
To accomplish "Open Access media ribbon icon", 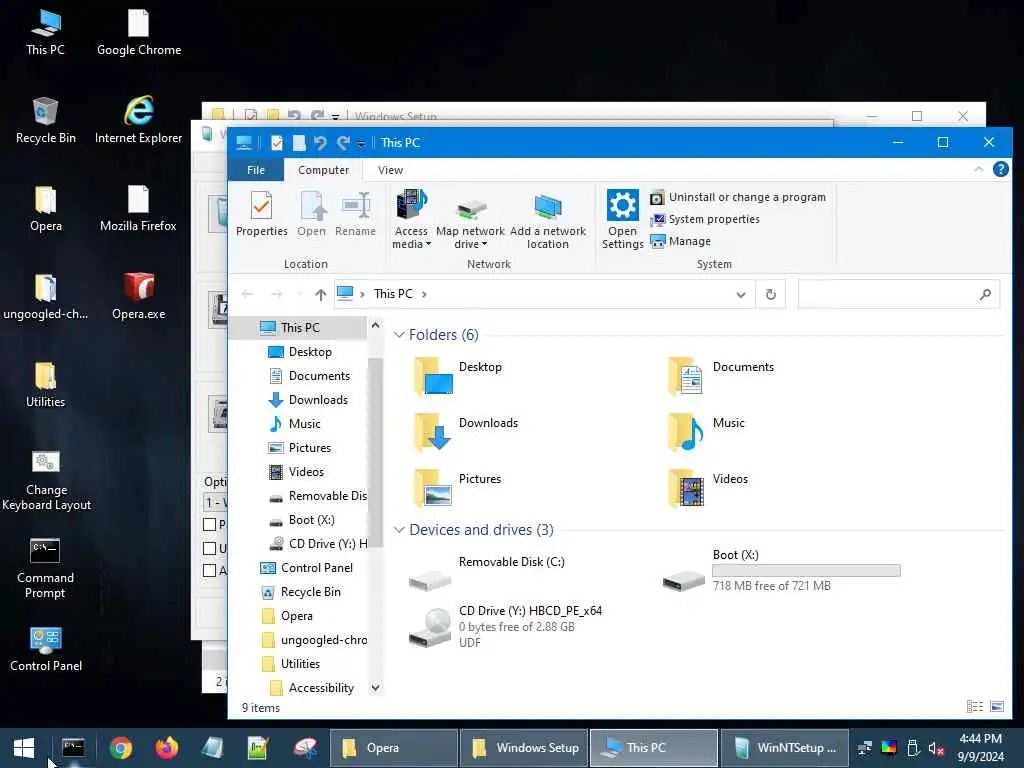I will [x=411, y=218].
